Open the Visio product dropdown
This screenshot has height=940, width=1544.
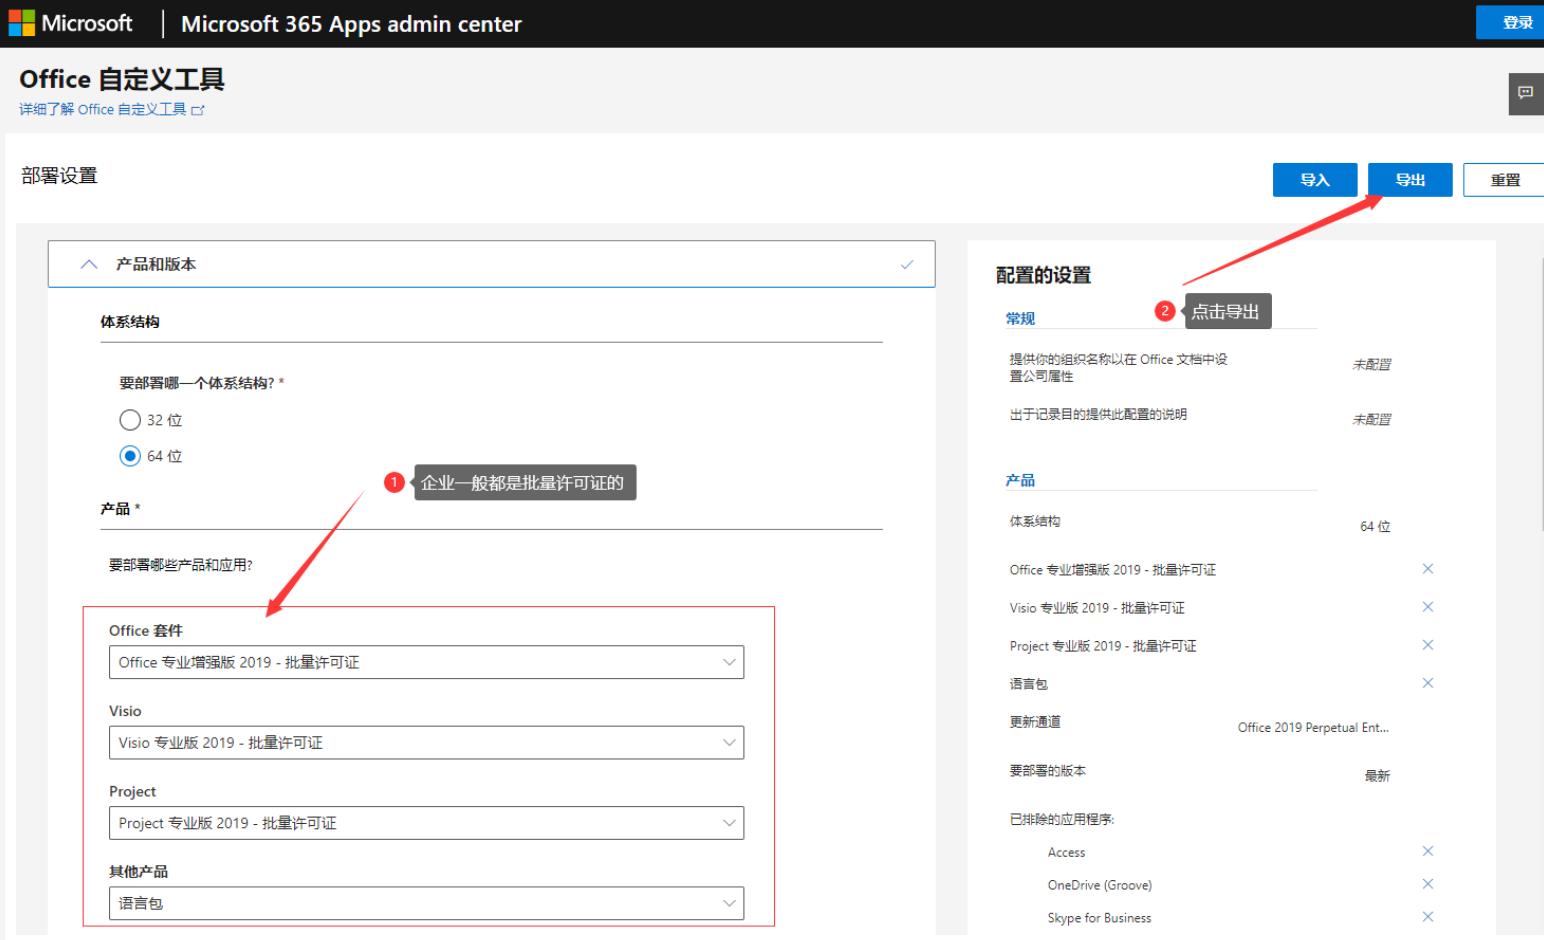[x=426, y=742]
